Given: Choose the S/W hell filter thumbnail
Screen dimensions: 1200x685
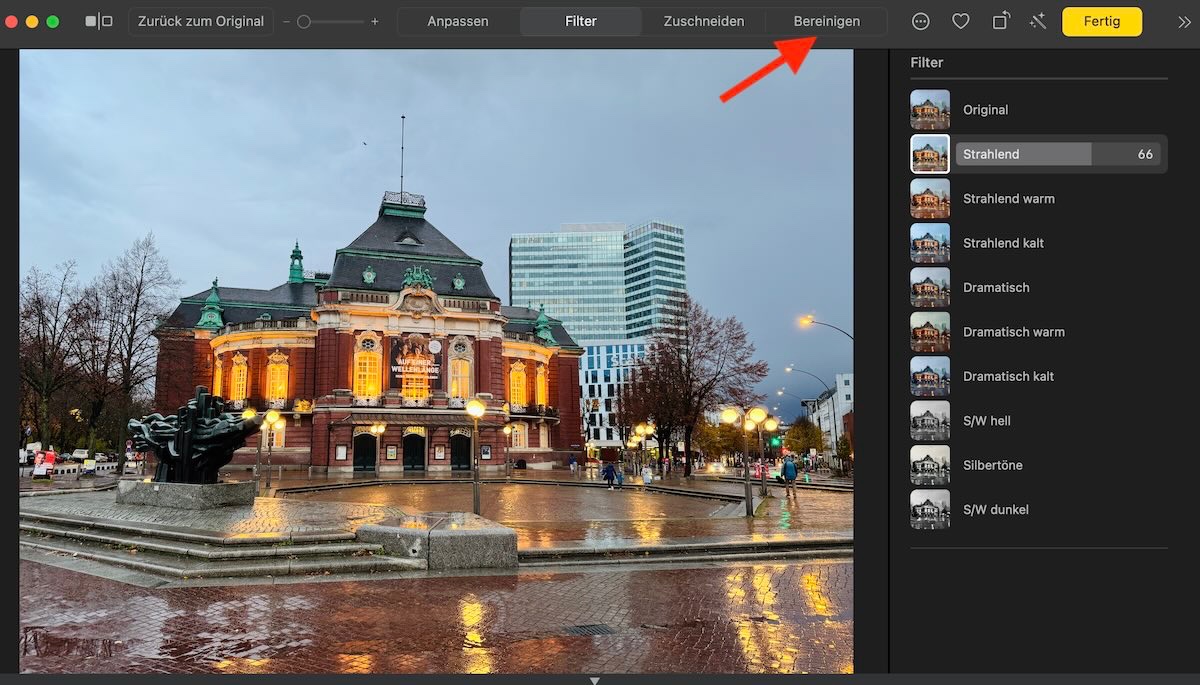Looking at the screenshot, I should point(930,421).
